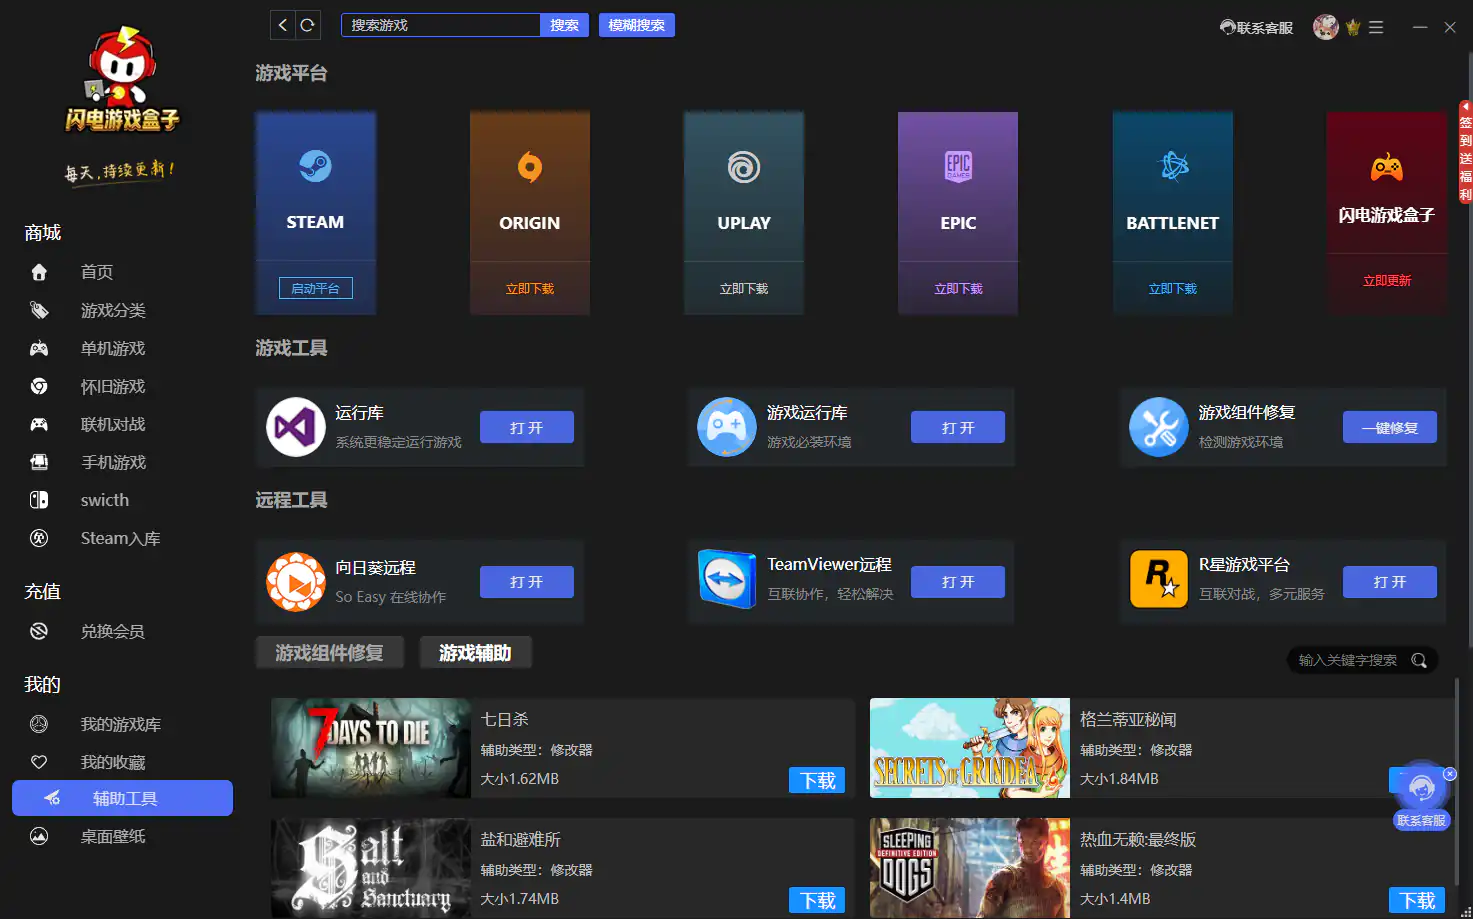The width and height of the screenshot is (1473, 919).
Task: Download Origin via 立即下载
Action: point(530,289)
